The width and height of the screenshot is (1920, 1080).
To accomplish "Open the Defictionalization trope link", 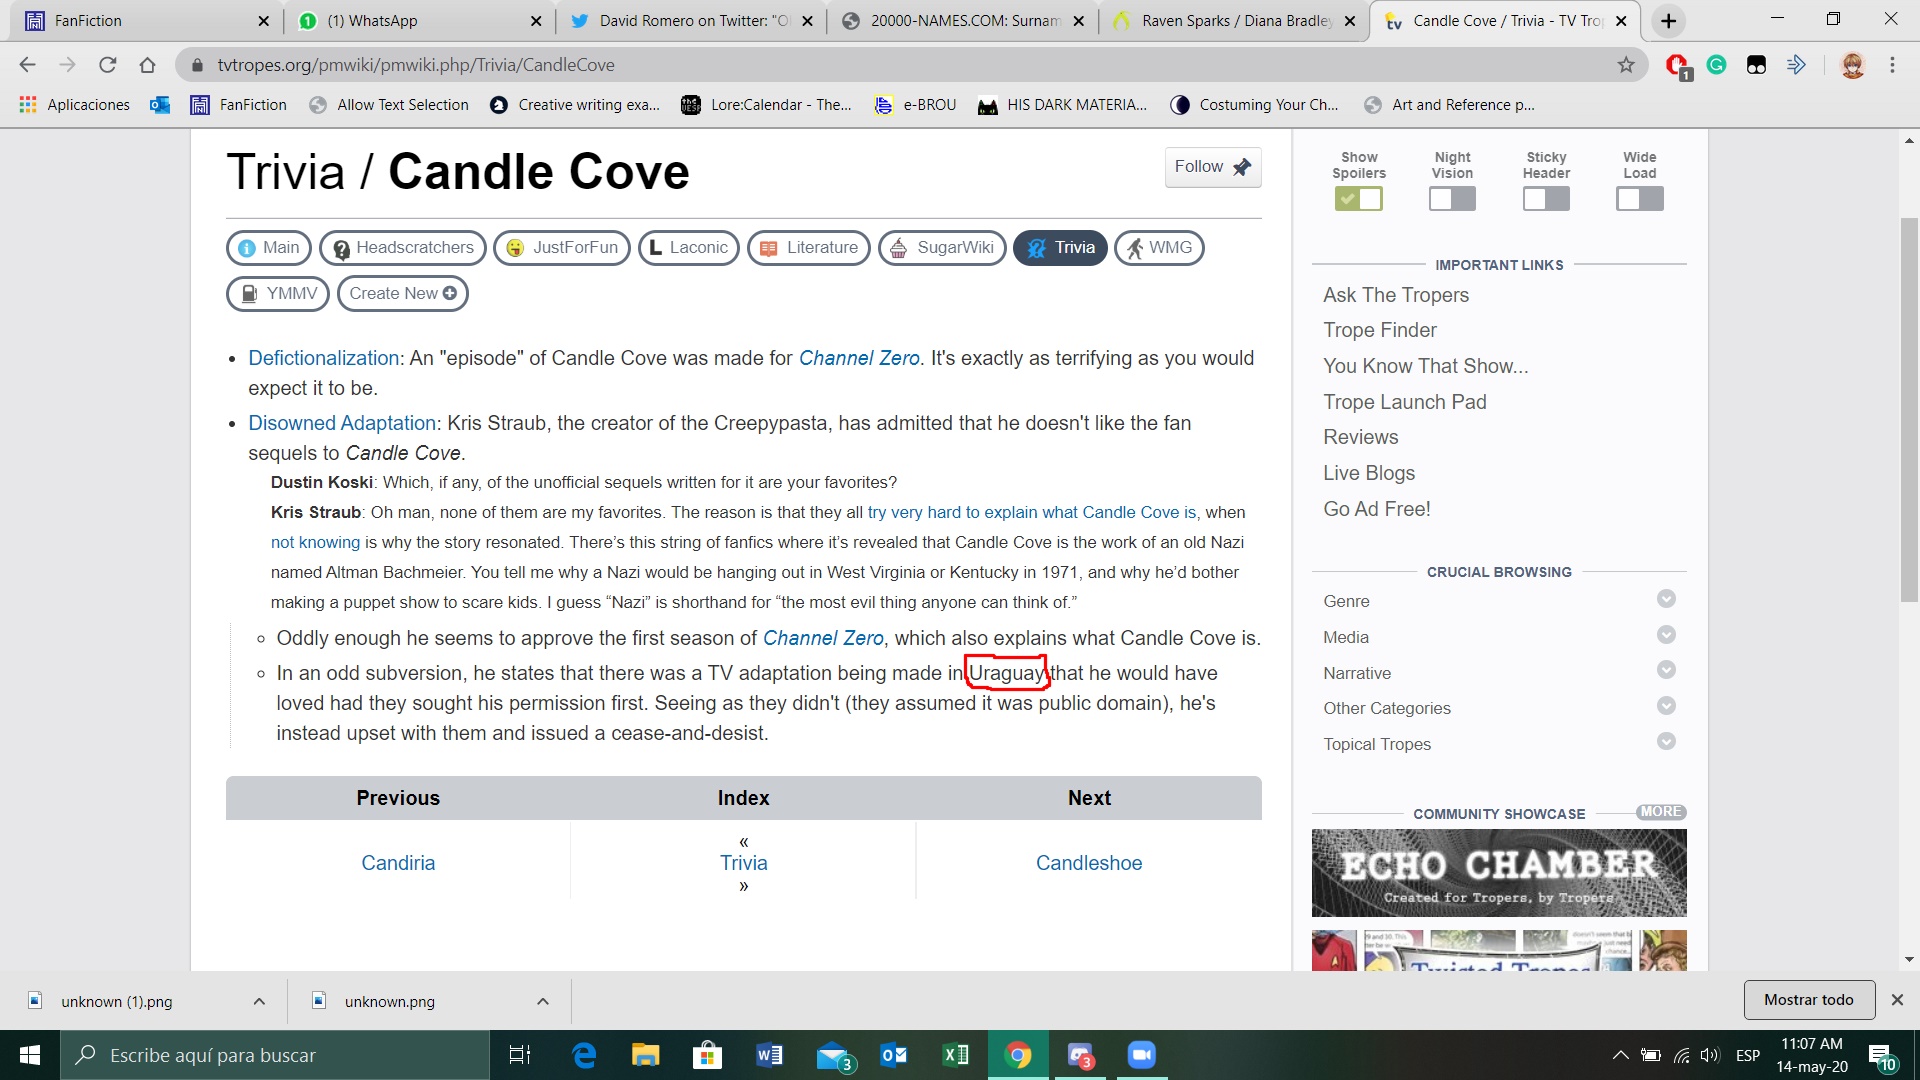I will [x=324, y=358].
